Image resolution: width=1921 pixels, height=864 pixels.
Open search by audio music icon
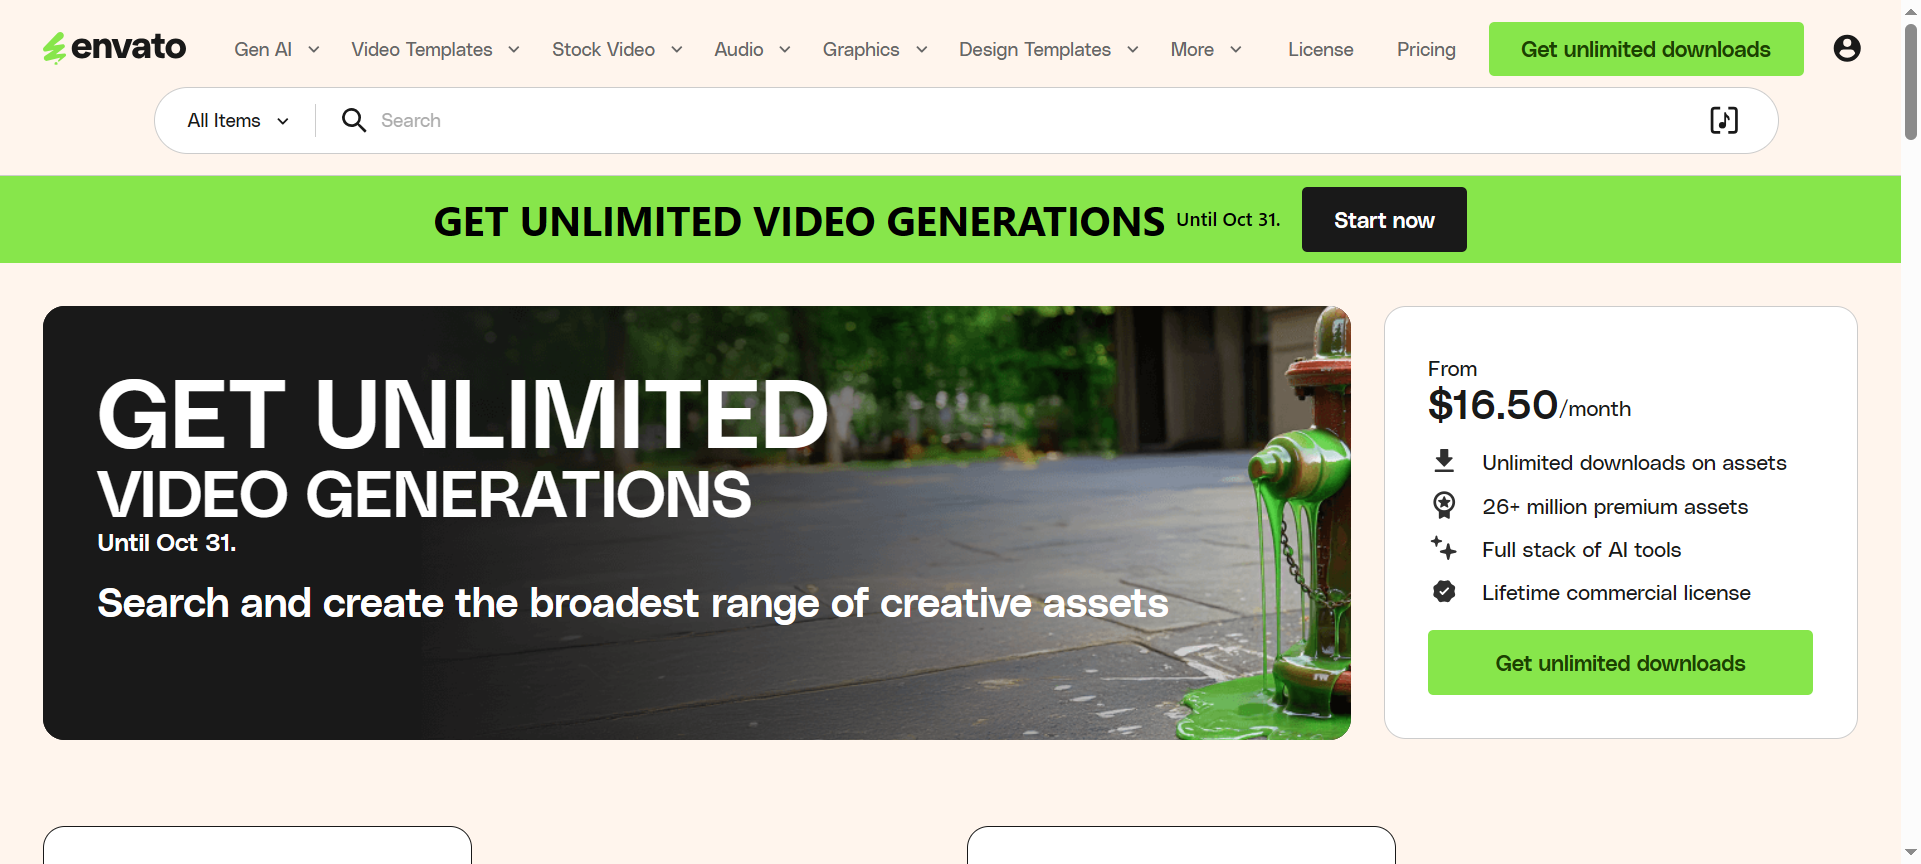coord(1724,120)
